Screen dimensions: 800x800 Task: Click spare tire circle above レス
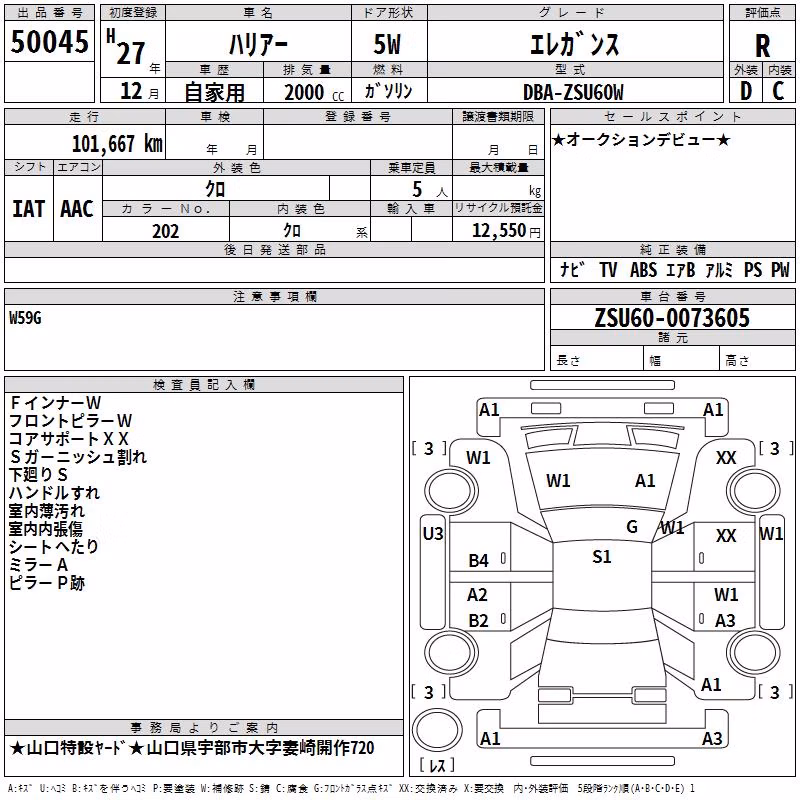click(437, 730)
